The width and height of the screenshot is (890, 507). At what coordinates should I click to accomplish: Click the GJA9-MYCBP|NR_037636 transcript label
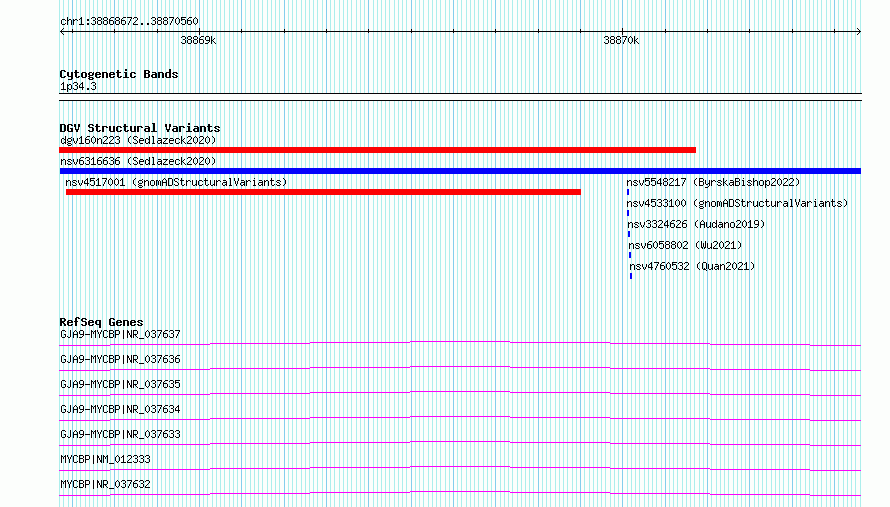tap(120, 359)
